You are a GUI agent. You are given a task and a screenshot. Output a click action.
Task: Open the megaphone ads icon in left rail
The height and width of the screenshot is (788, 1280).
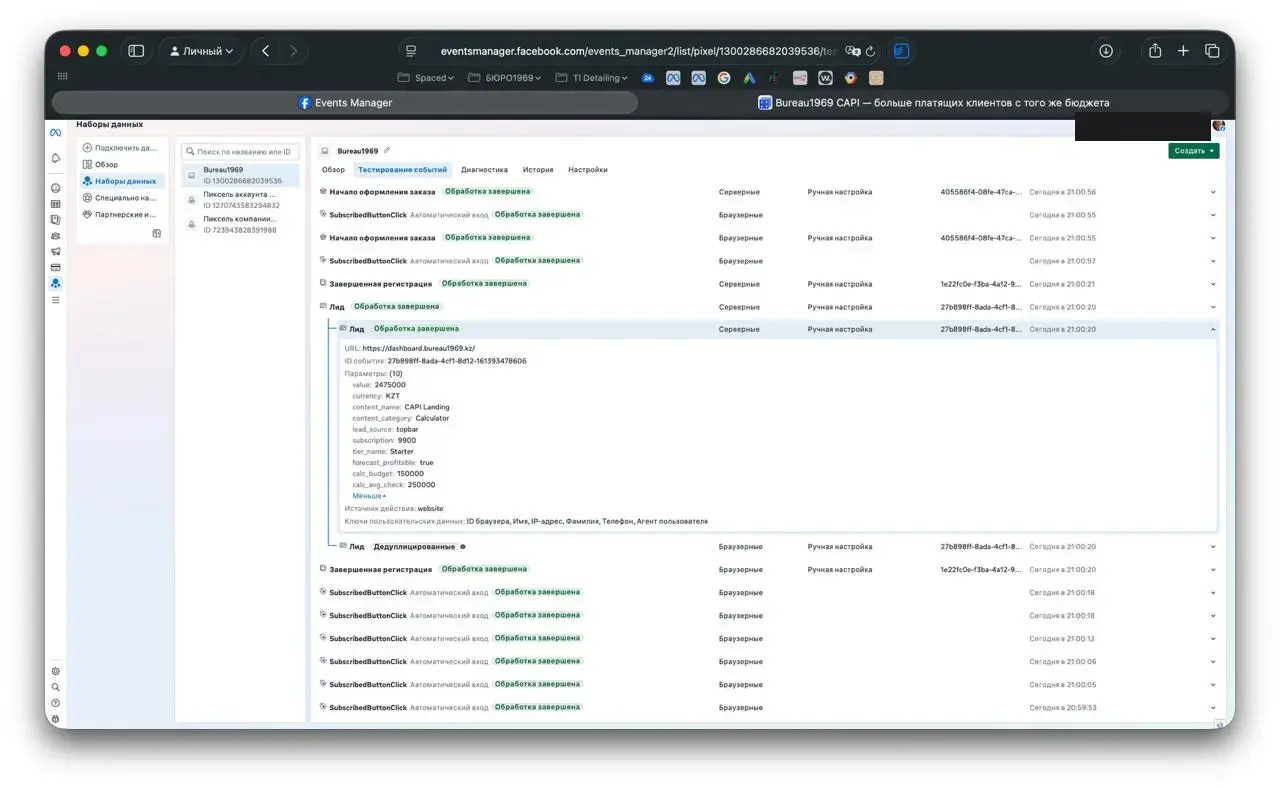[x=55, y=251]
